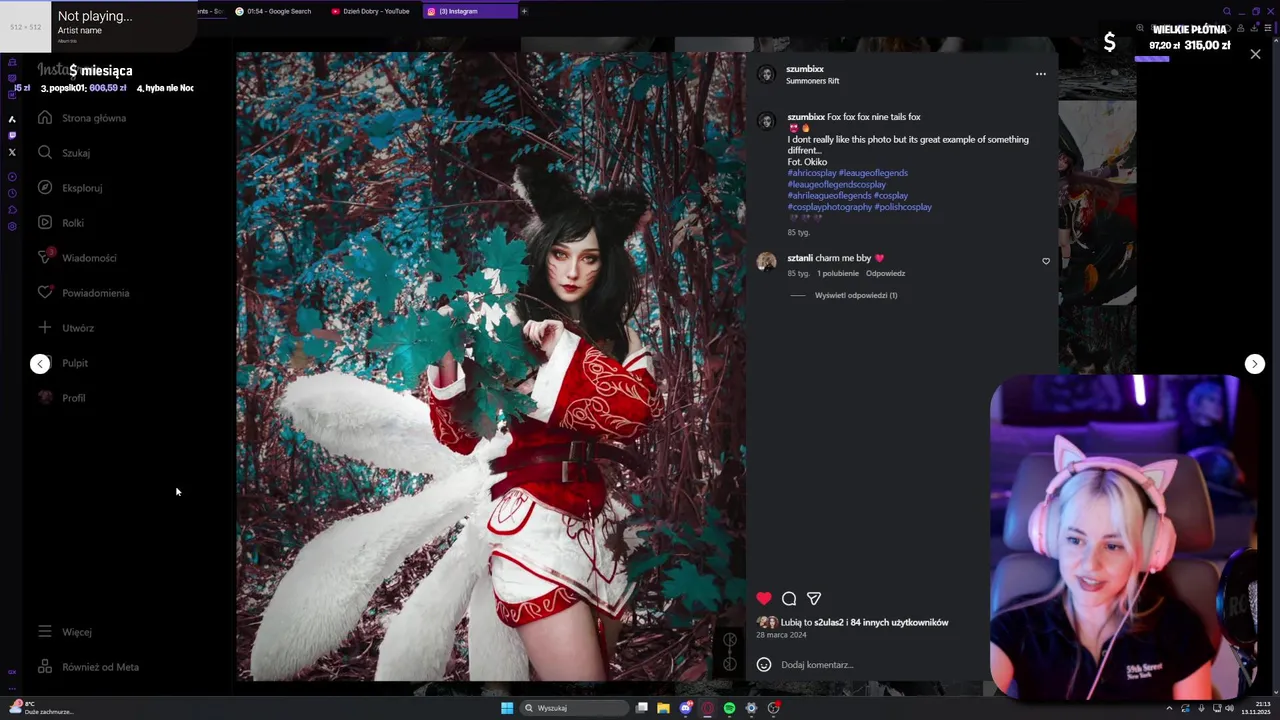1280x720 pixels.
Task: Go to next post arrow
Action: [1255, 364]
